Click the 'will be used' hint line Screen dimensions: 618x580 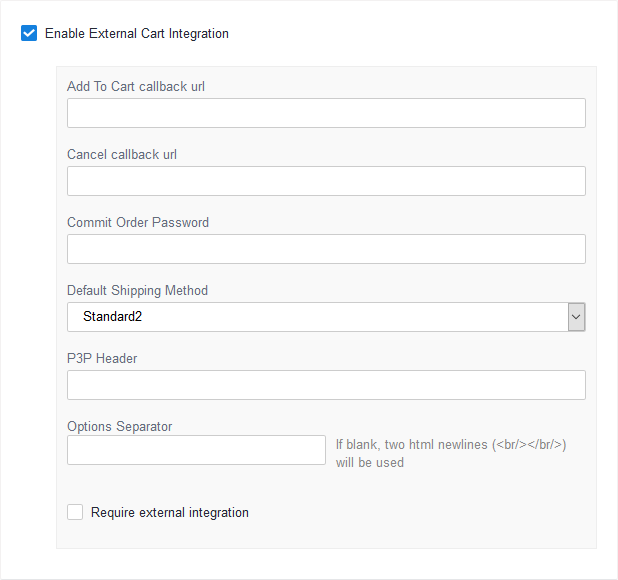coord(370,463)
